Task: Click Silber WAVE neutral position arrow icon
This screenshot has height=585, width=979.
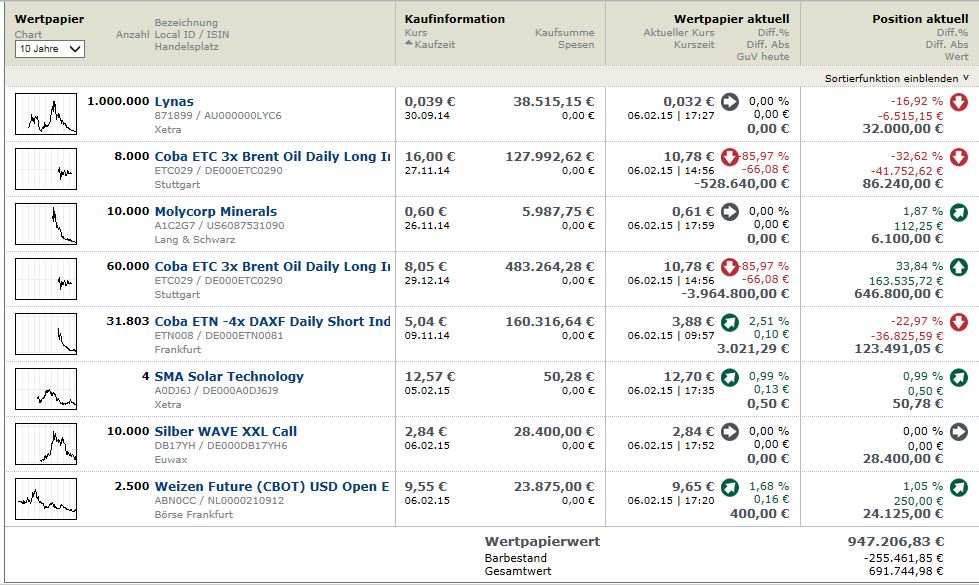Action: click(x=959, y=431)
